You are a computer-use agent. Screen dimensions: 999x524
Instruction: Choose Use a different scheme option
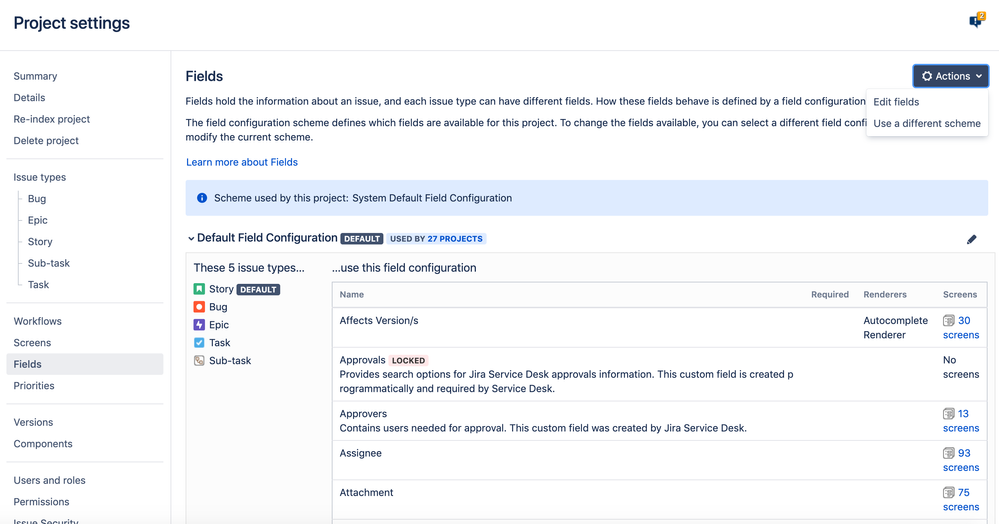pos(927,124)
